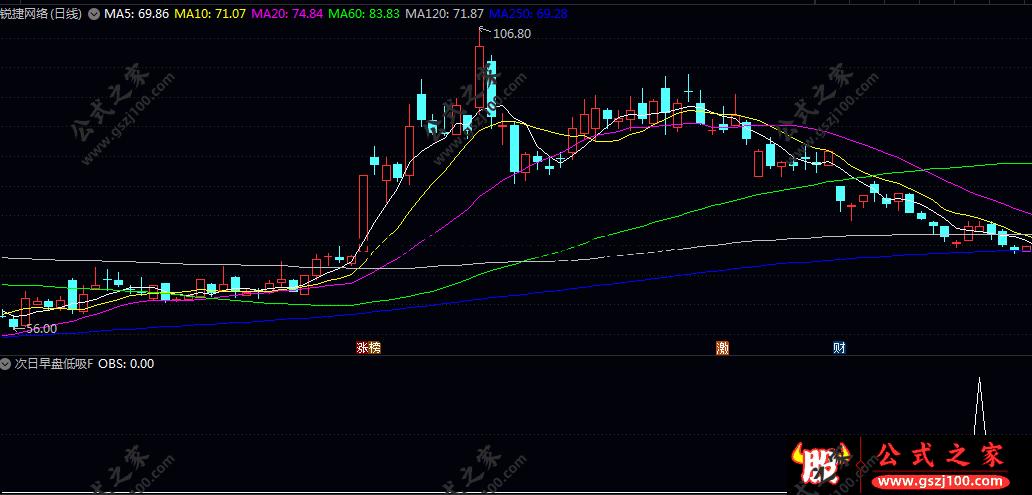This screenshot has height=495, width=1032.
Task: Select the MA250: 69.28 indicator label
Action: tap(529, 13)
